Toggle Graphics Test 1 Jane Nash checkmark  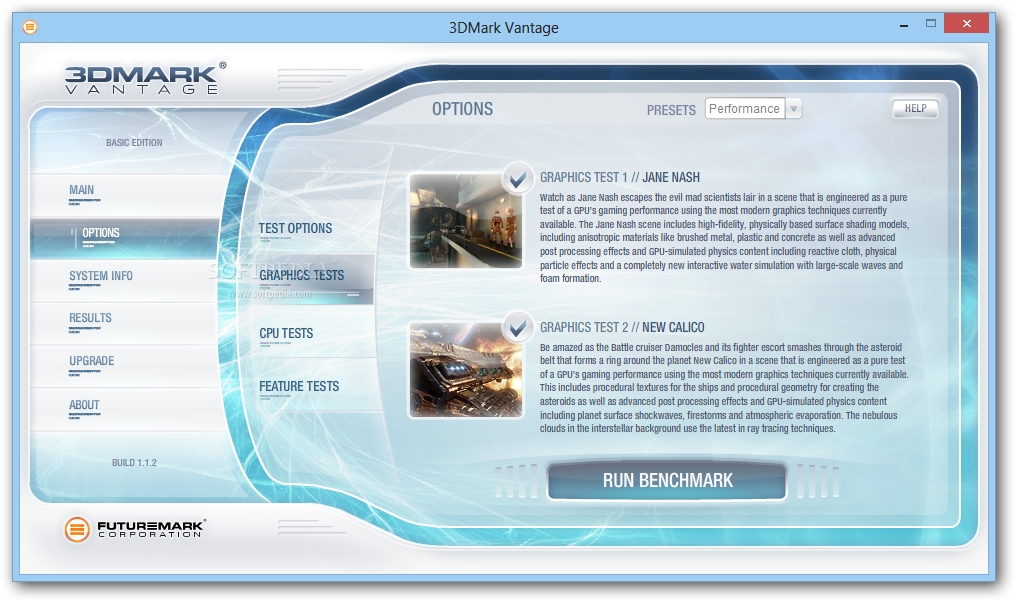coord(517,178)
